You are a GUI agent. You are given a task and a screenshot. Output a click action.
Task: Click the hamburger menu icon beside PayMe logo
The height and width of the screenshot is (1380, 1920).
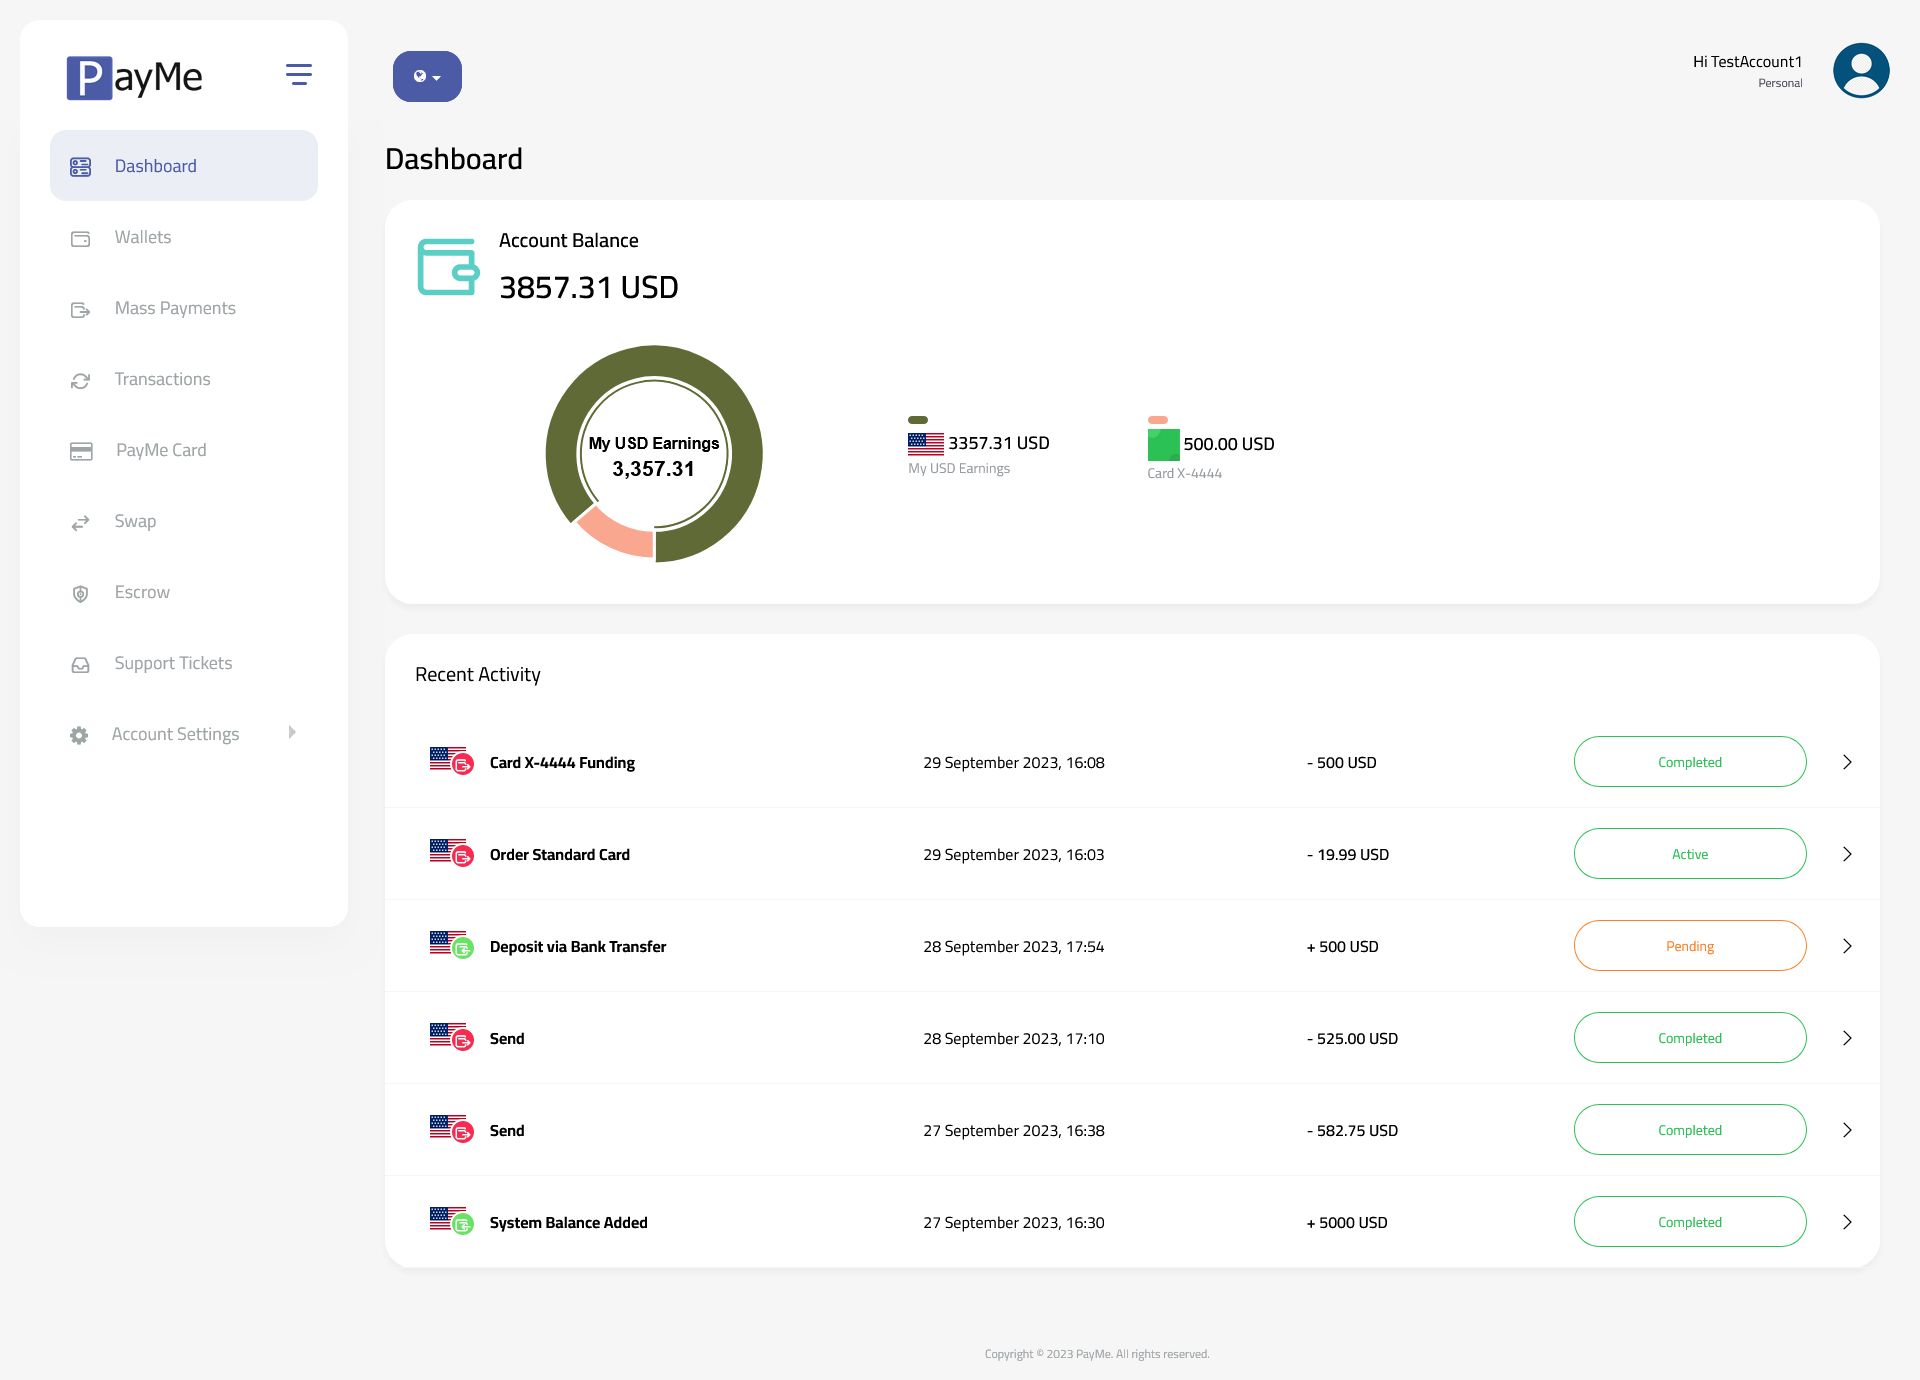click(298, 75)
